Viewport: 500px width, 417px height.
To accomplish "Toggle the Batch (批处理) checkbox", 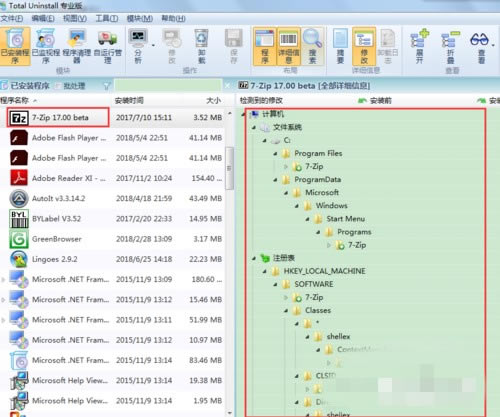I will [x=58, y=86].
